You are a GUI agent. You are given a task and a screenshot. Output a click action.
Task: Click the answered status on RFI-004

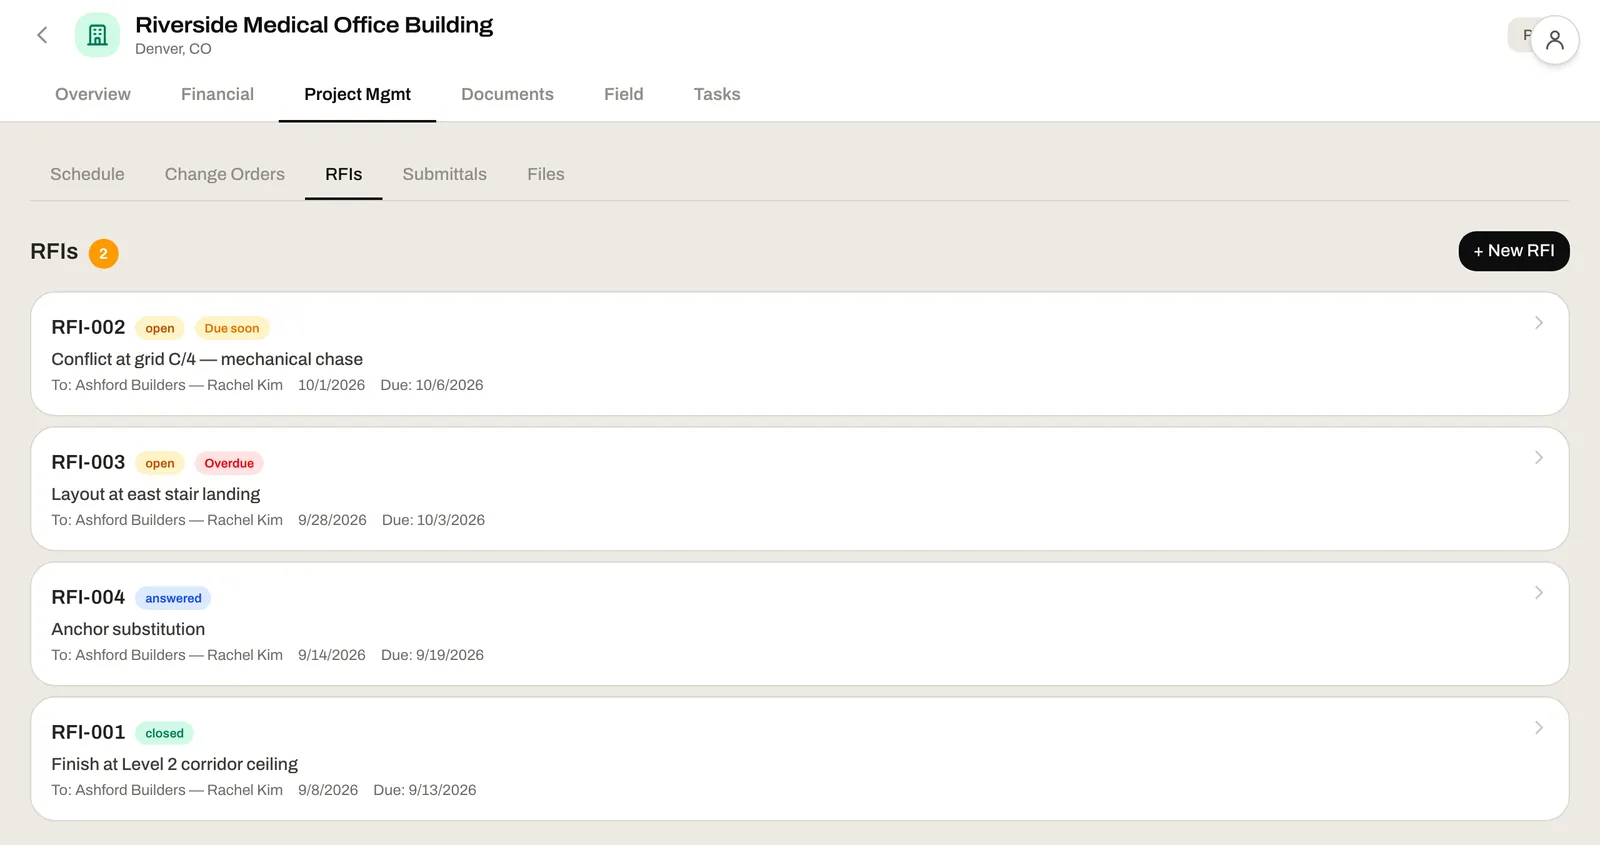tap(173, 598)
